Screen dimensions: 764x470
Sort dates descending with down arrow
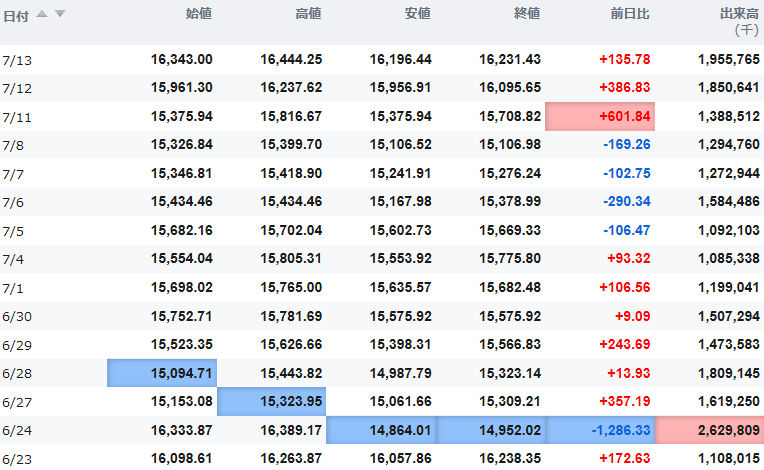click(60, 14)
